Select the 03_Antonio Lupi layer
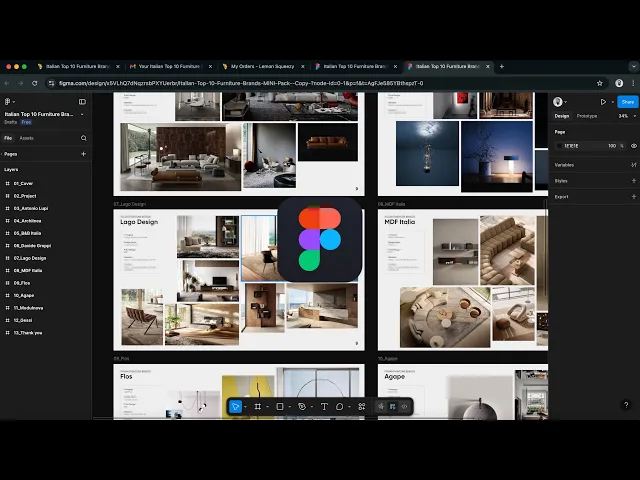This screenshot has width=640, height=480. pos(31,209)
